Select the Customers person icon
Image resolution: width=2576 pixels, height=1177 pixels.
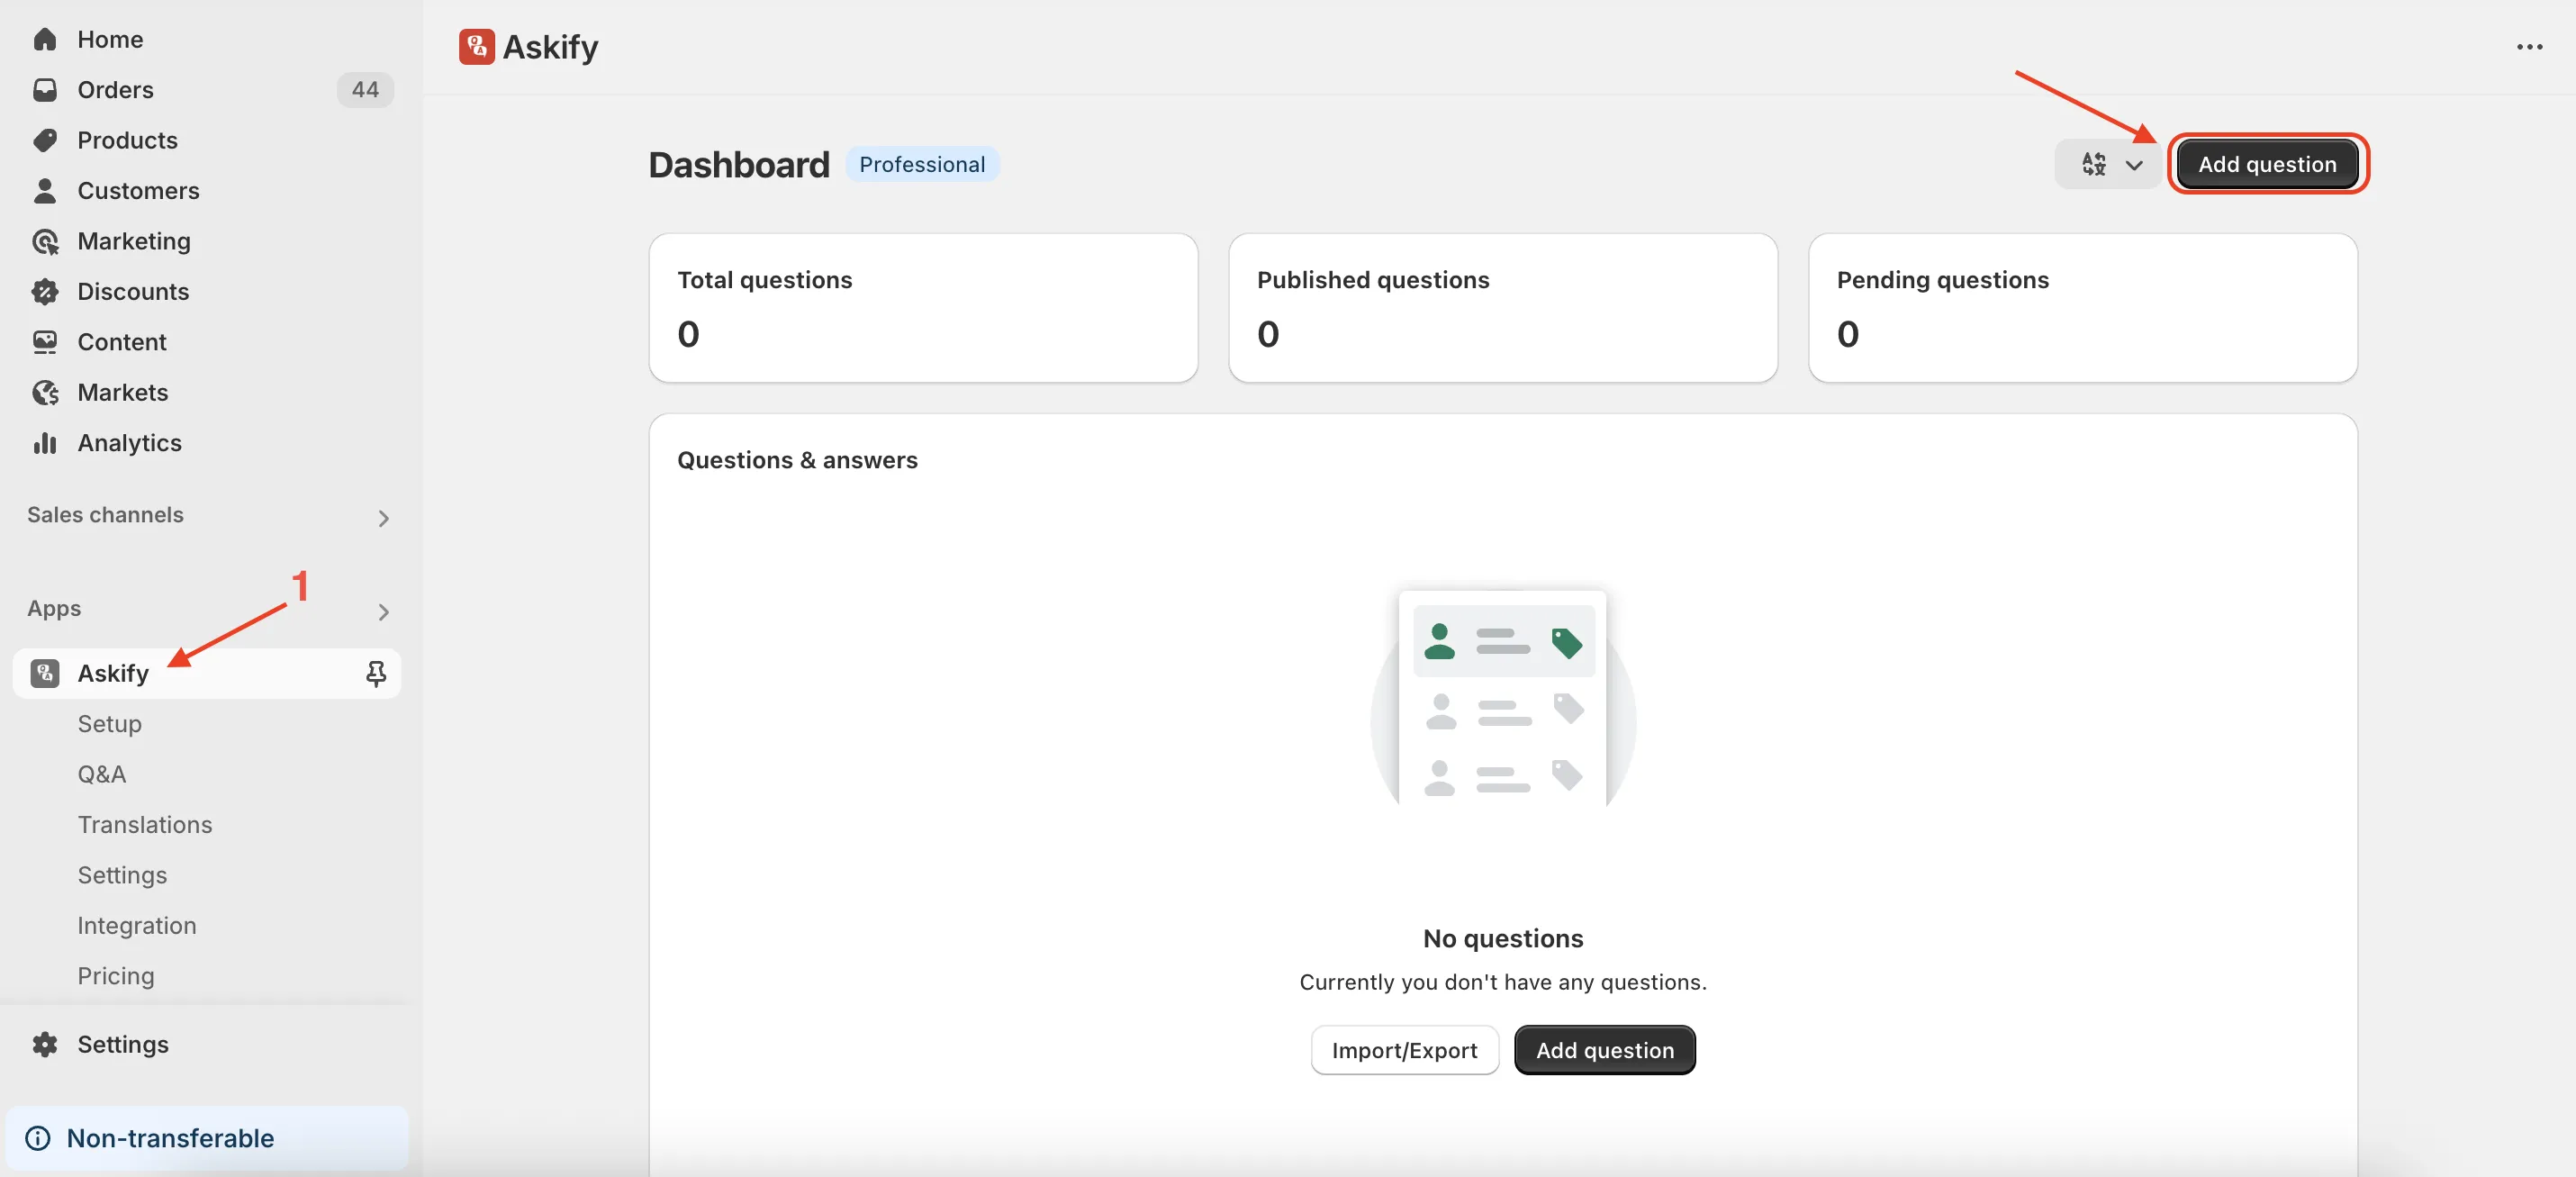click(x=45, y=190)
